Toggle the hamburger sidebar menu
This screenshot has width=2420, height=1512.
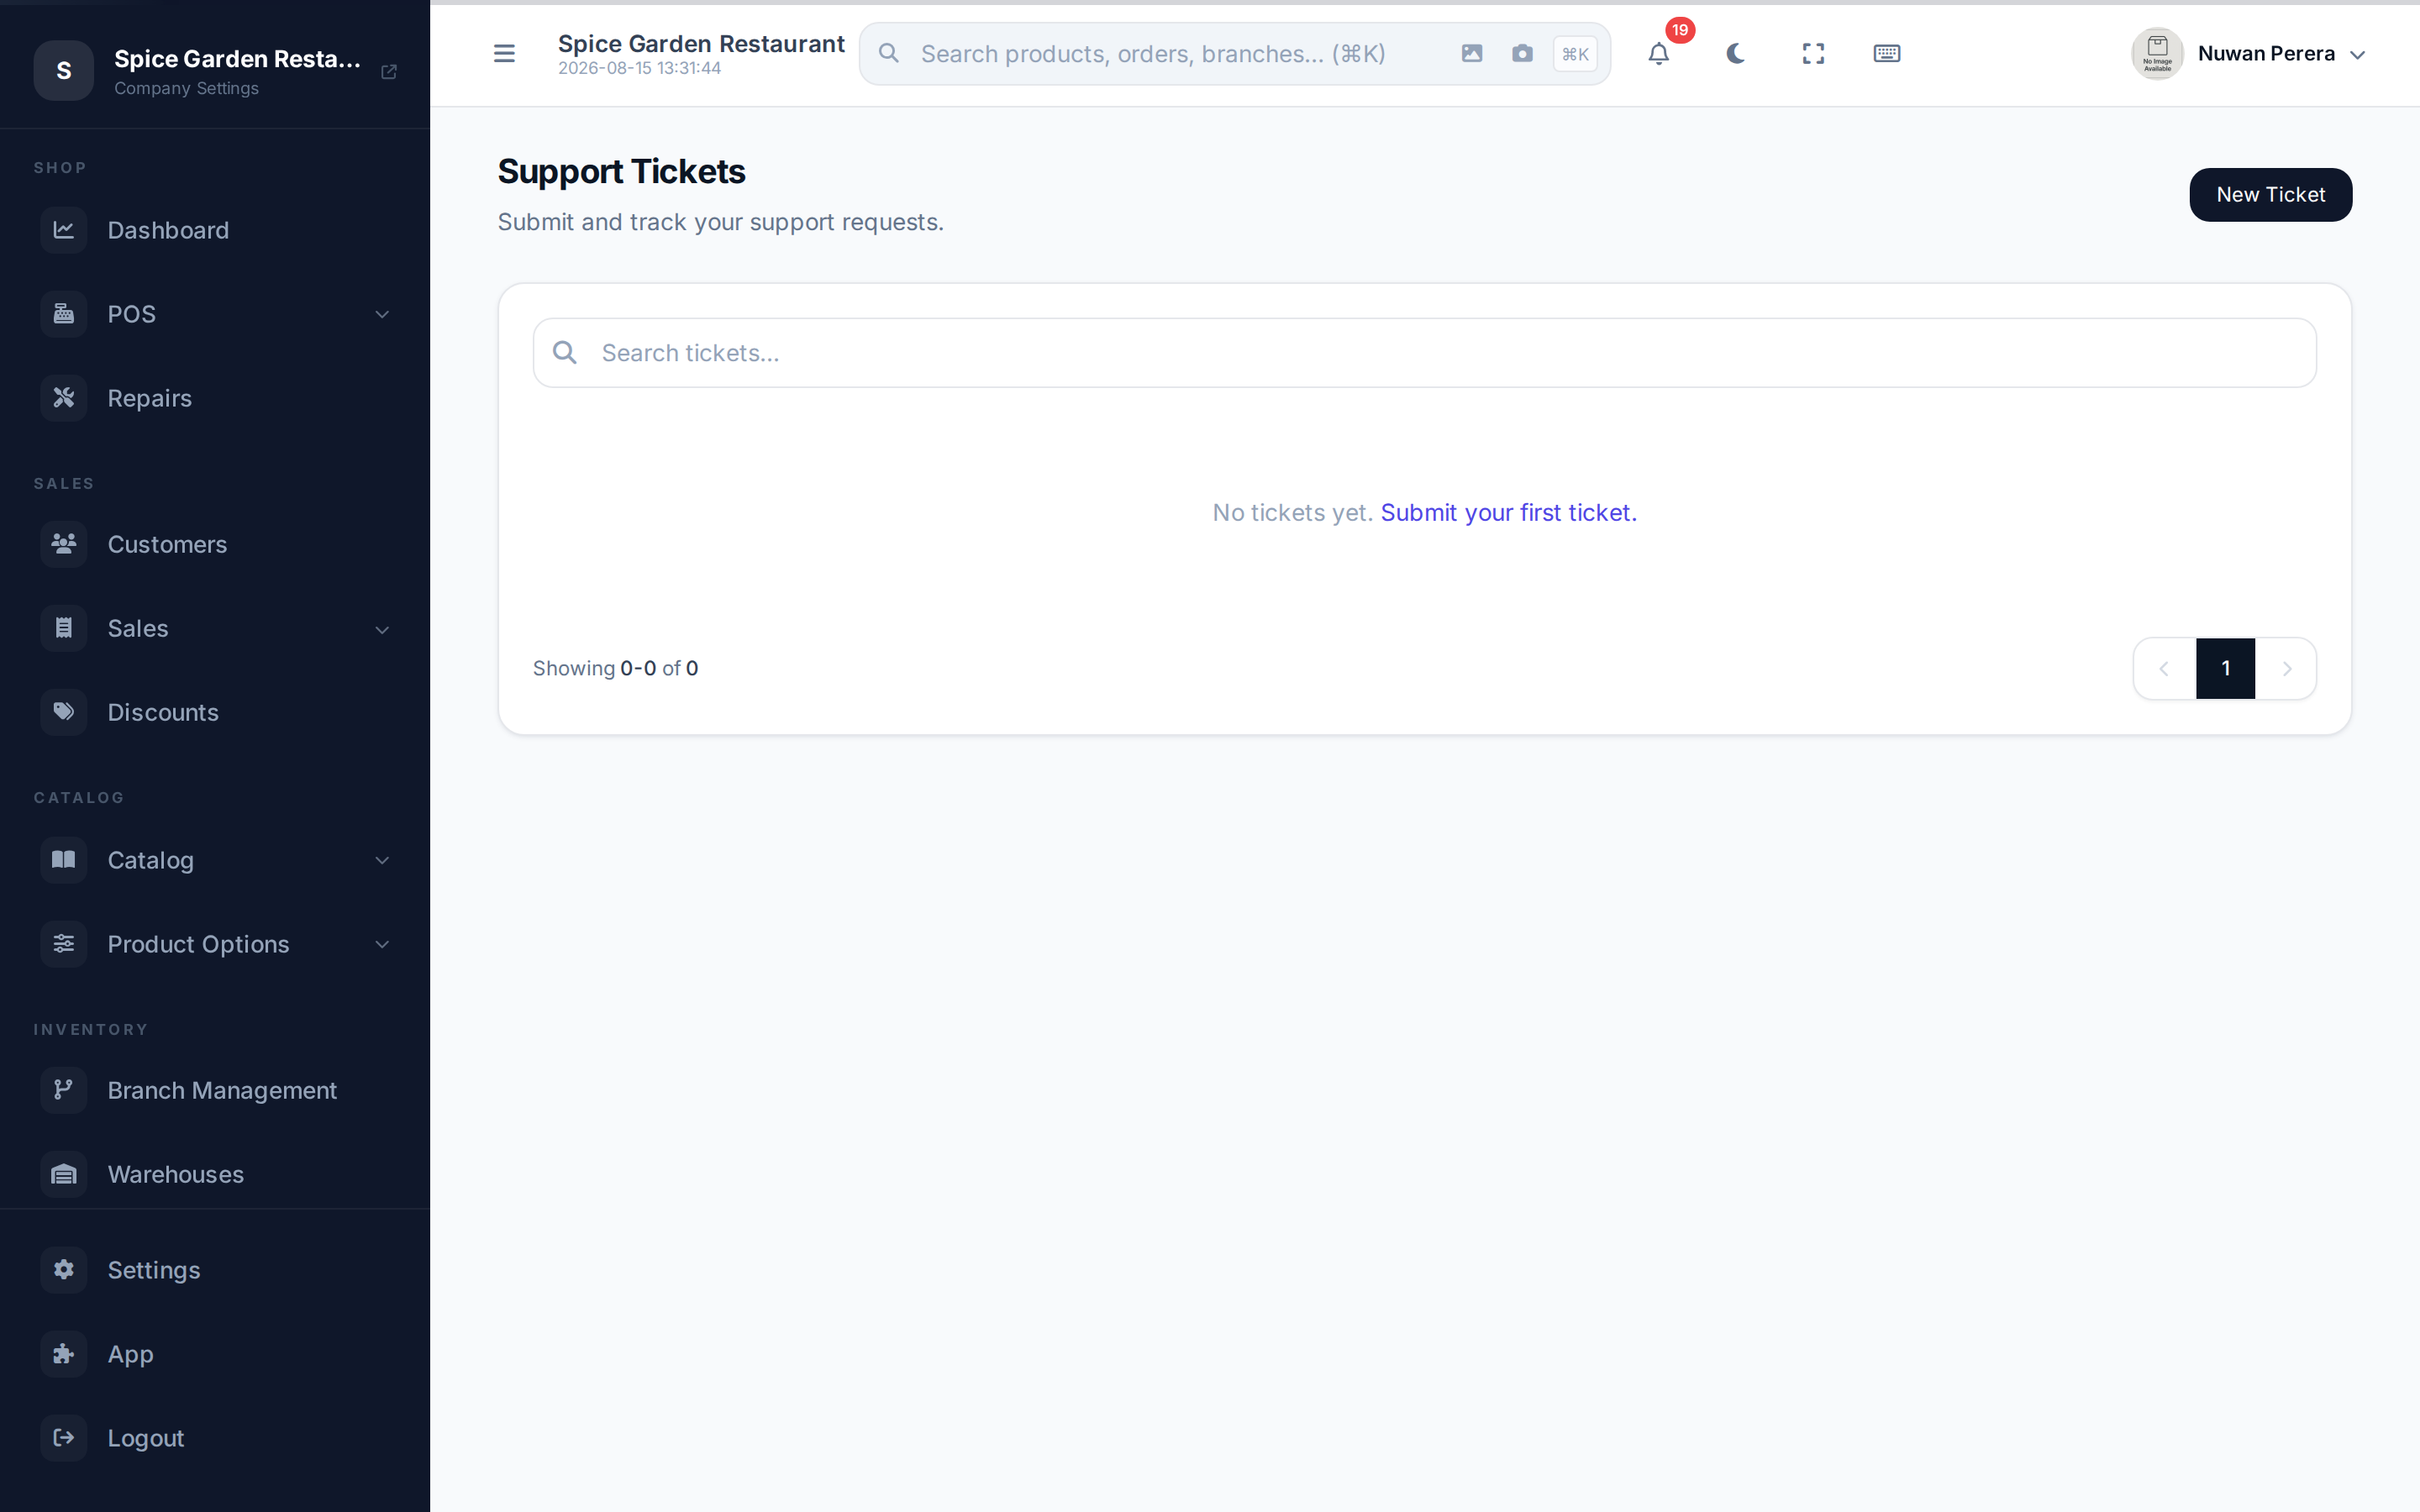point(504,54)
